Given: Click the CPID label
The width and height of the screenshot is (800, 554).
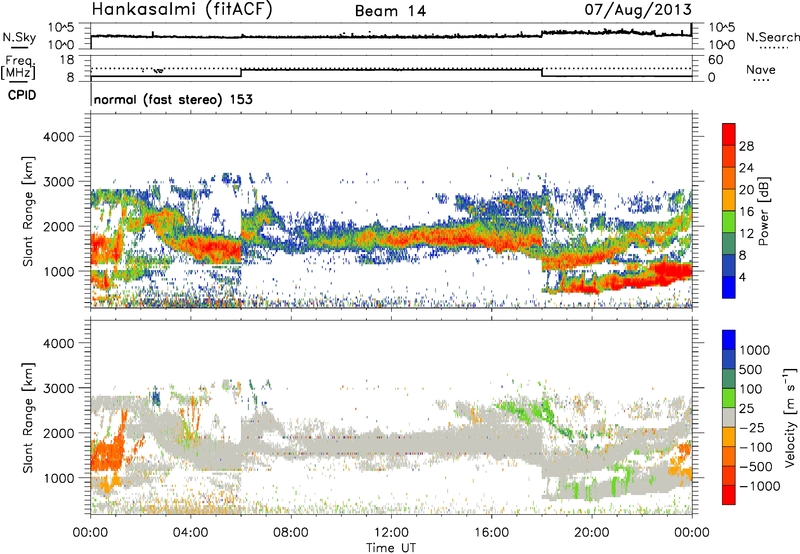Looking at the screenshot, I should click(x=22, y=95).
